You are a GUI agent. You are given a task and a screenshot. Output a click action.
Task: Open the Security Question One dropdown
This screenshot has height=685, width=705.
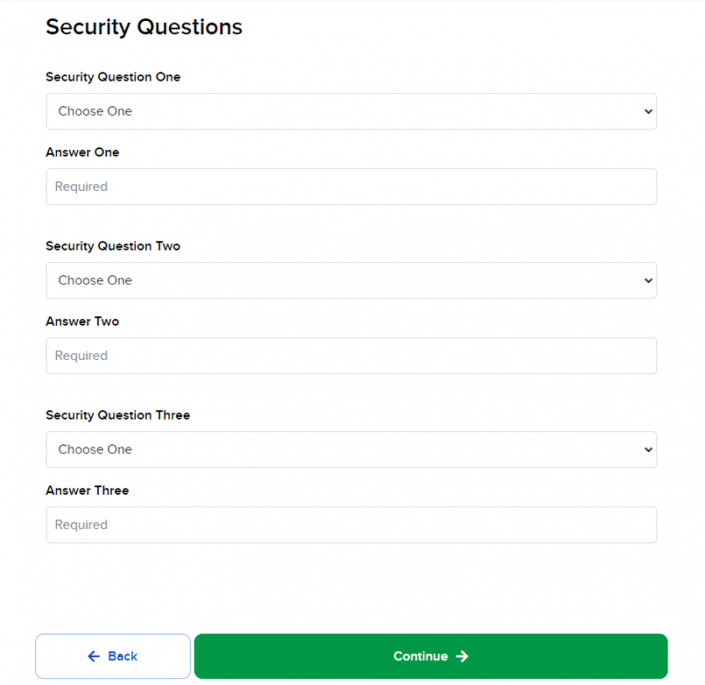coord(350,112)
